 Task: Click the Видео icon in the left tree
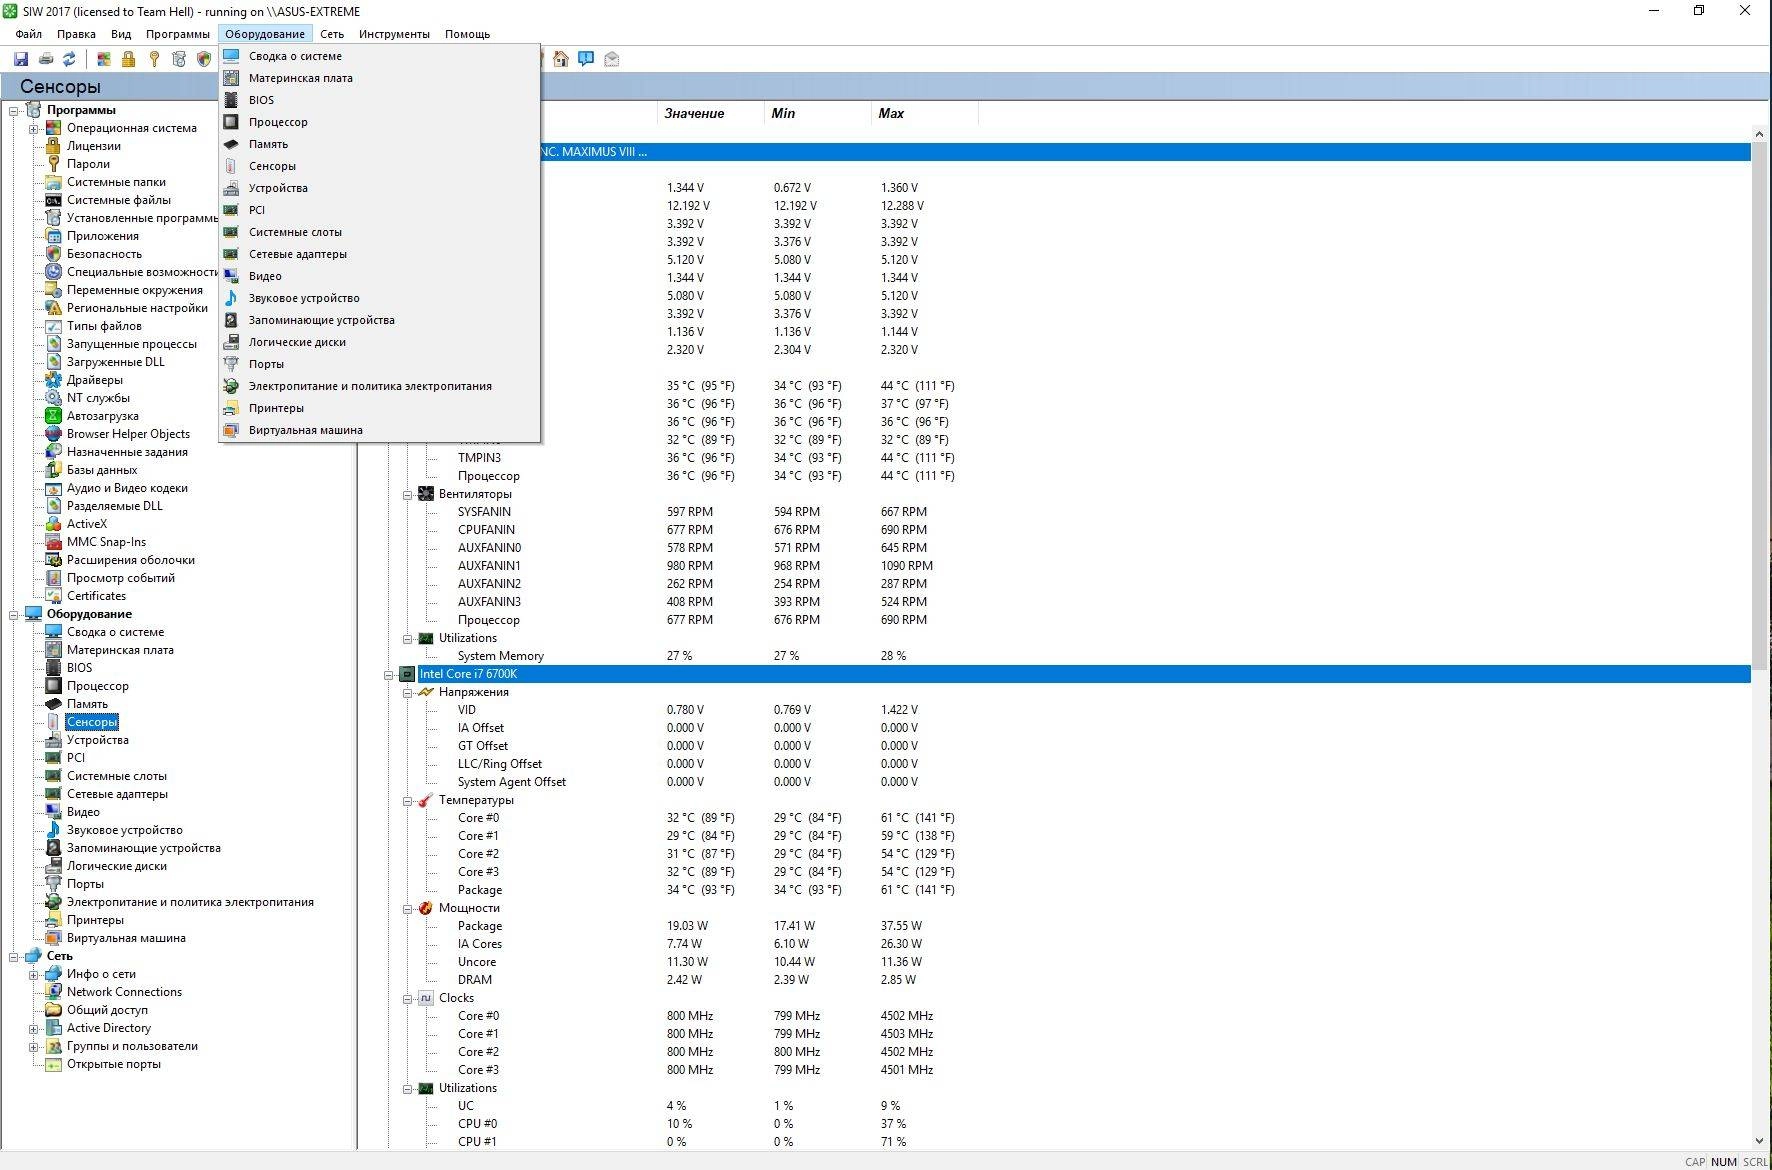point(54,812)
